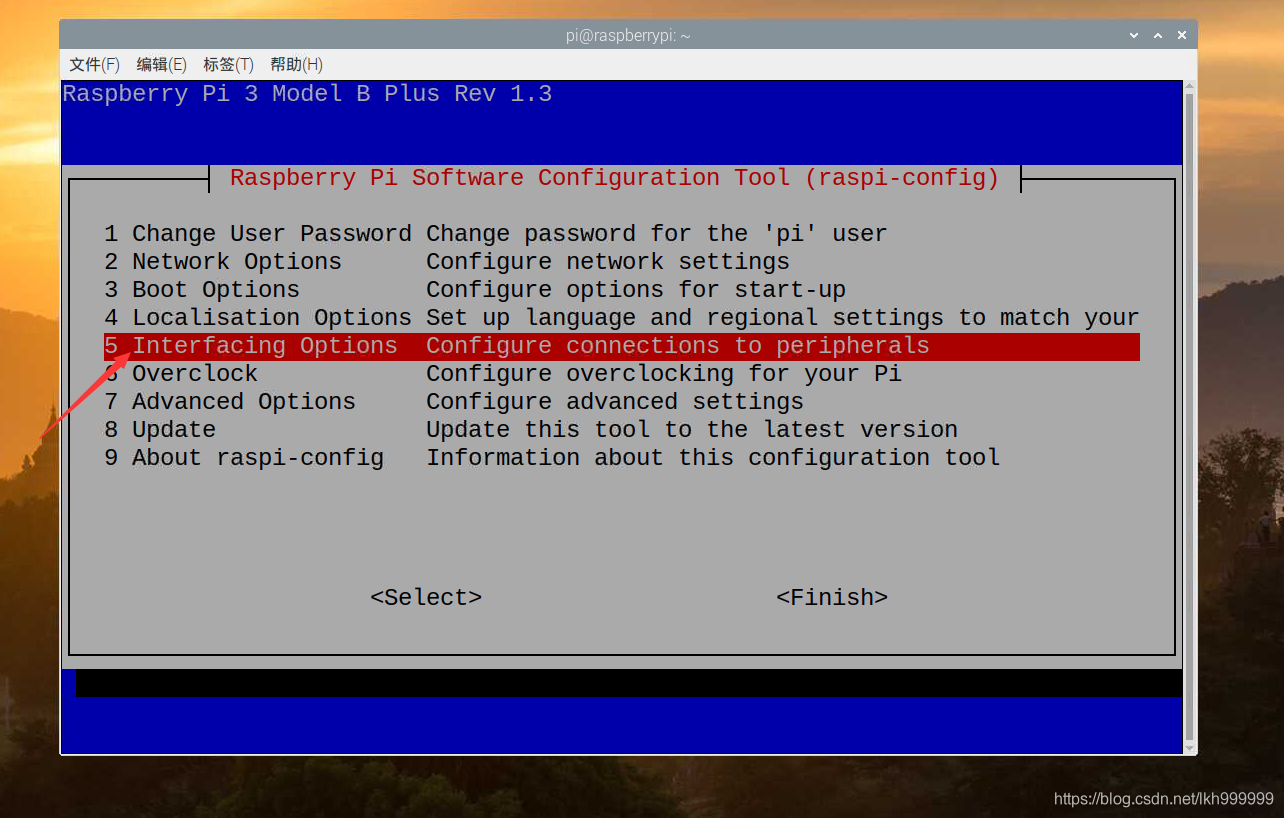
Task: Click scrollbar down arrow
Action: pyautogui.click(x=1189, y=746)
